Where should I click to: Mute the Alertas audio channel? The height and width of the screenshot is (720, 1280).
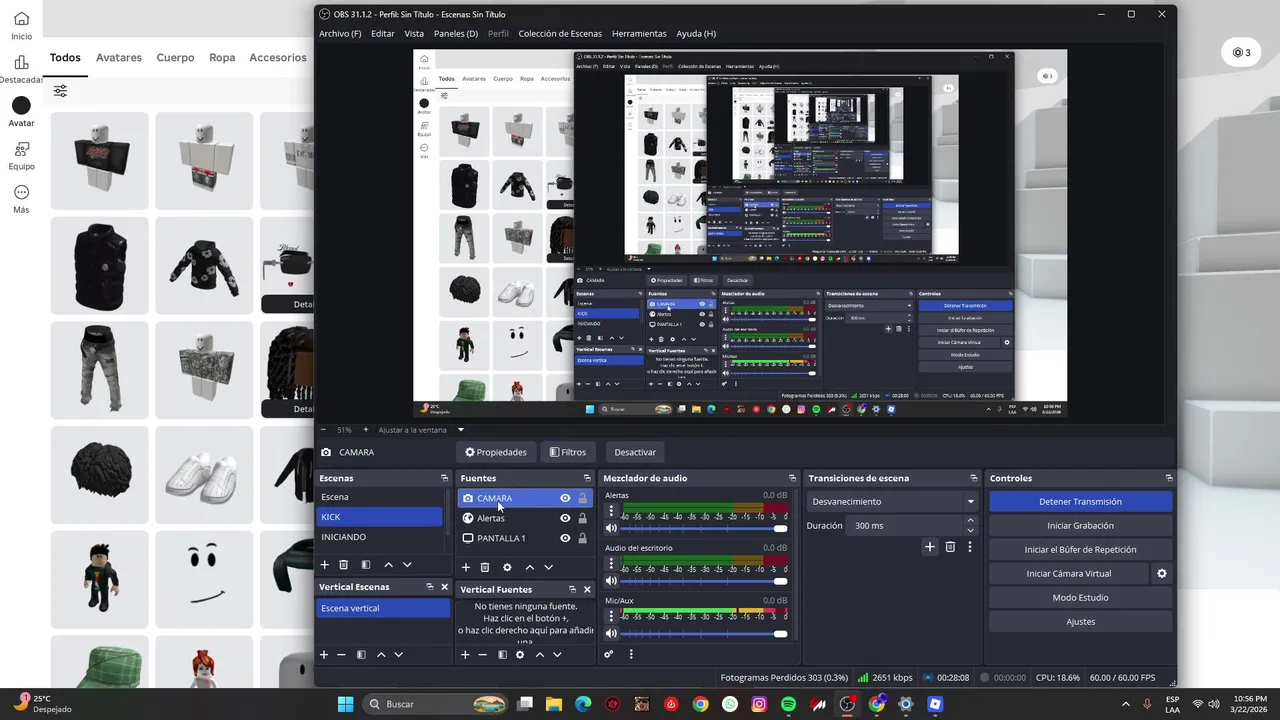pos(611,528)
